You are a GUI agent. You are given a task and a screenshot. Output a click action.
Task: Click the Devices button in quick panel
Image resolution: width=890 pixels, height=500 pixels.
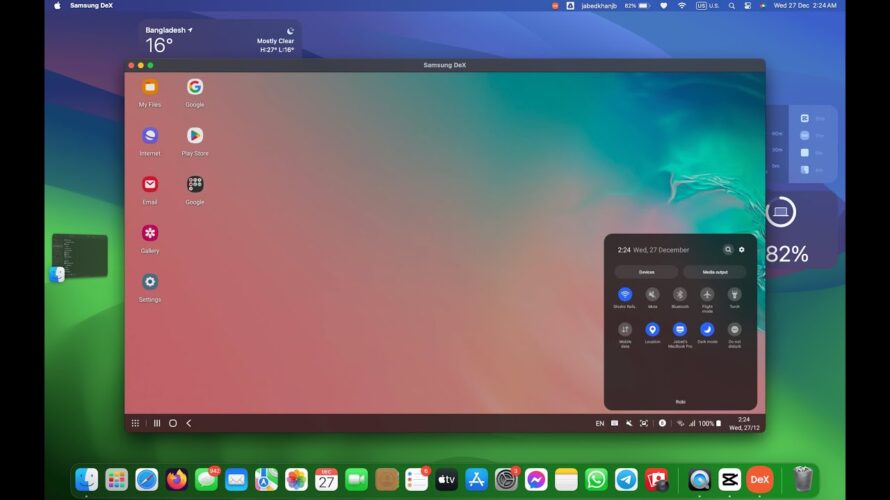click(646, 272)
